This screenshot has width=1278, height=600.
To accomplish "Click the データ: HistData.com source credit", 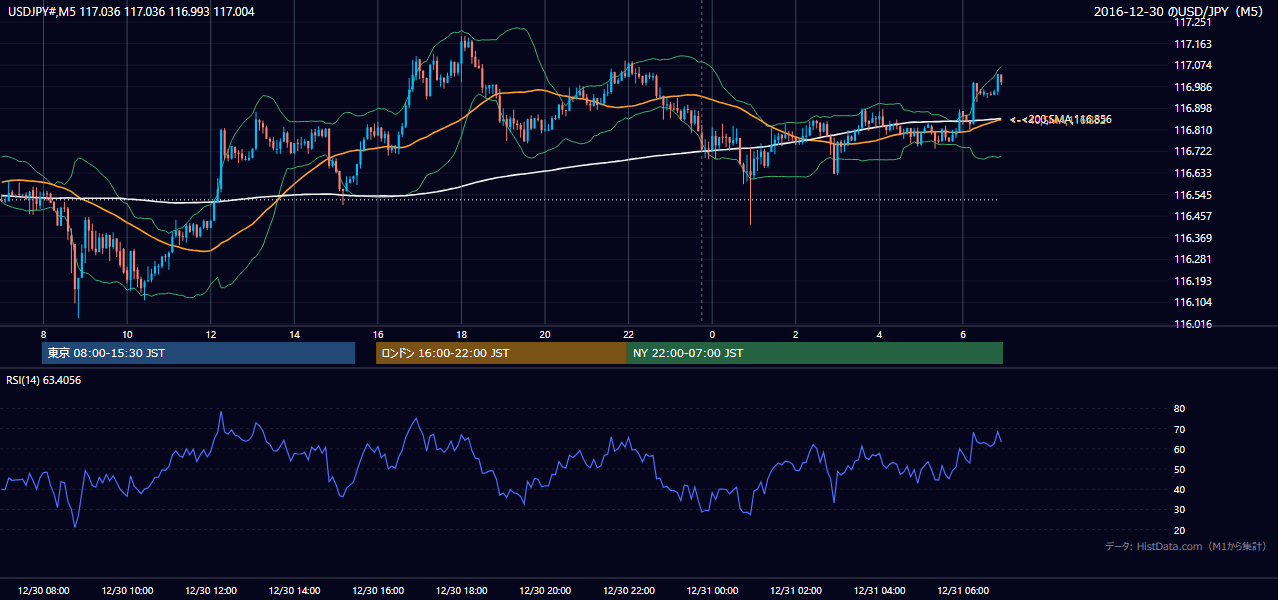I will [1186, 546].
